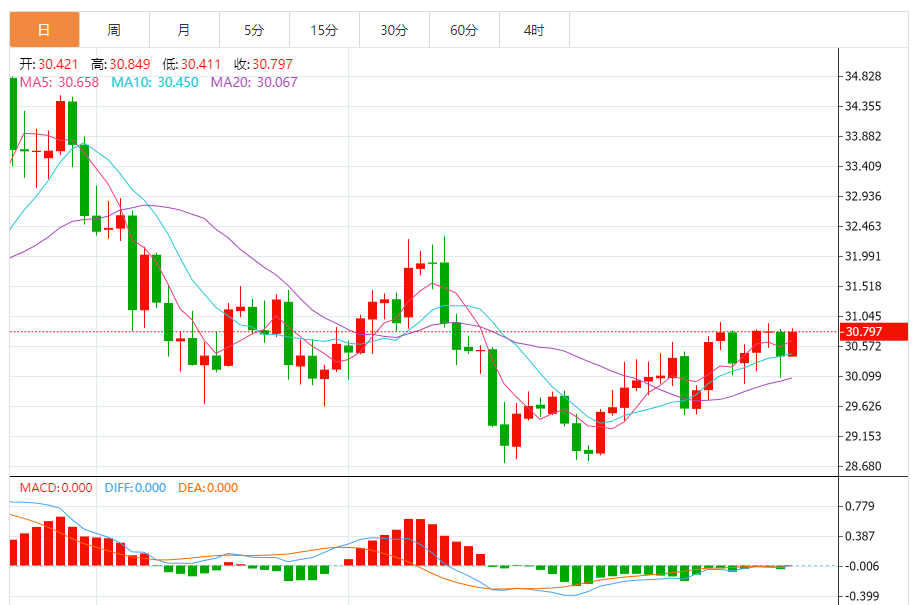Click the MA20: 30.067 indicator label
Viewport: 915px width, 605px height.
click(254, 82)
